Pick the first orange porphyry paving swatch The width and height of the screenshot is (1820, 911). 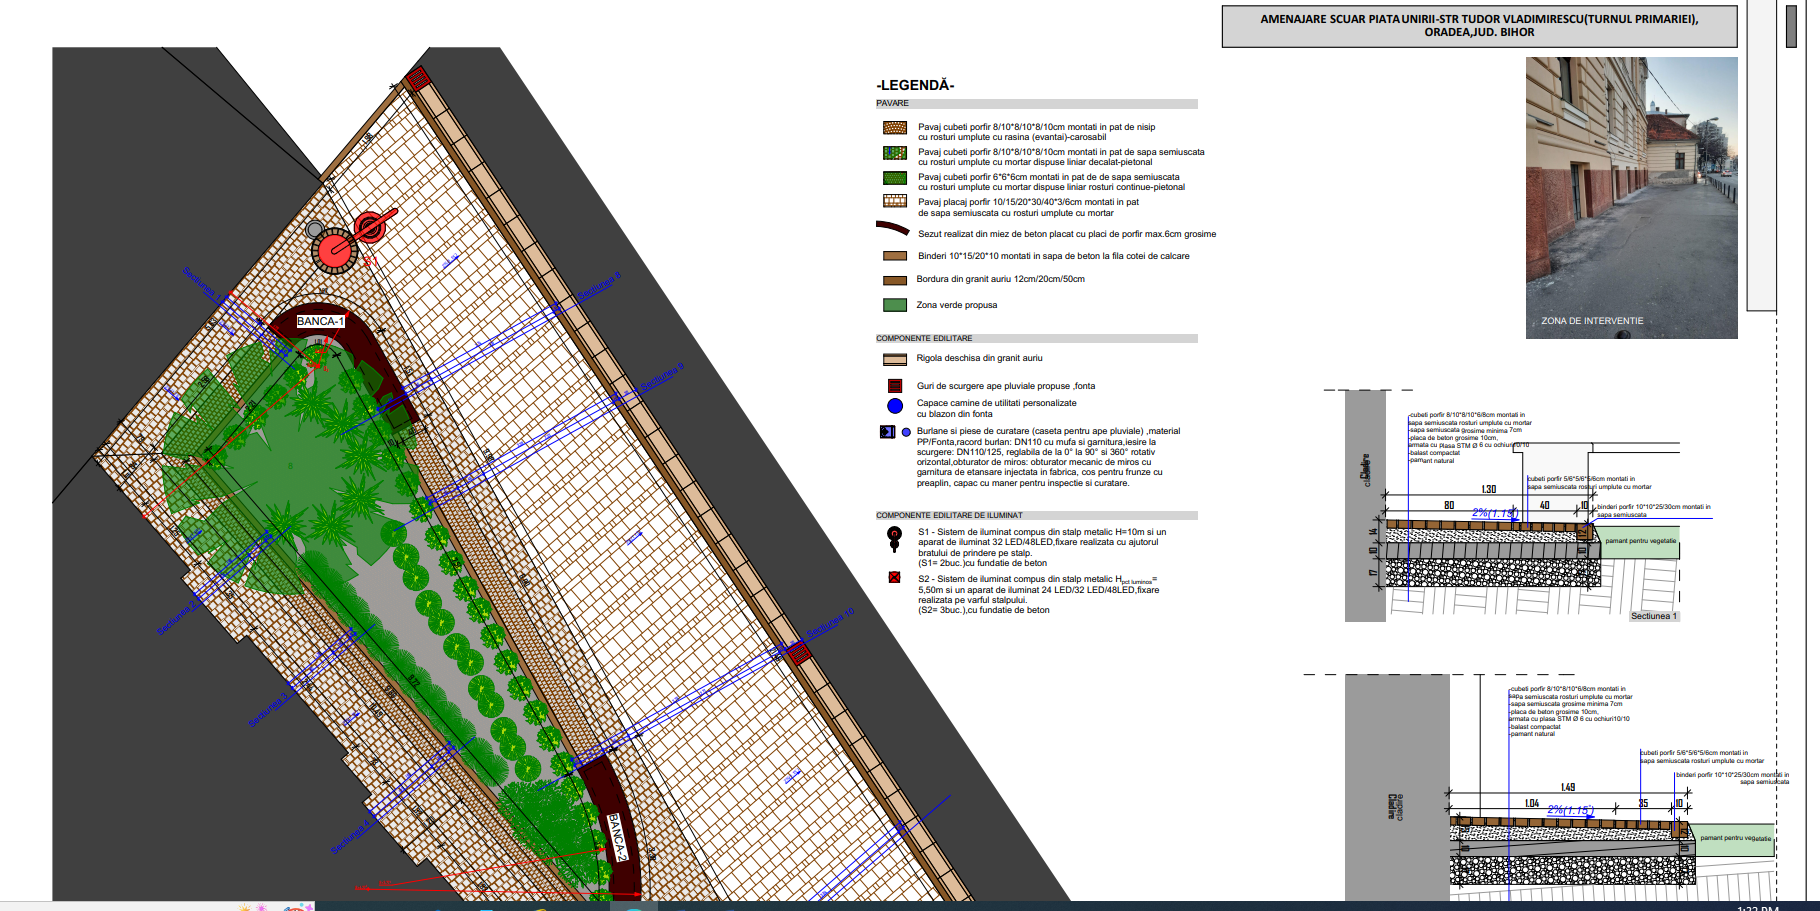tap(894, 128)
